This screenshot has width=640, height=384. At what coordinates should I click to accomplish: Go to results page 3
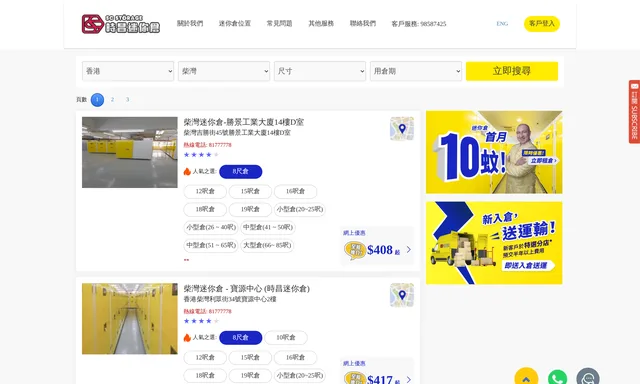(127, 100)
